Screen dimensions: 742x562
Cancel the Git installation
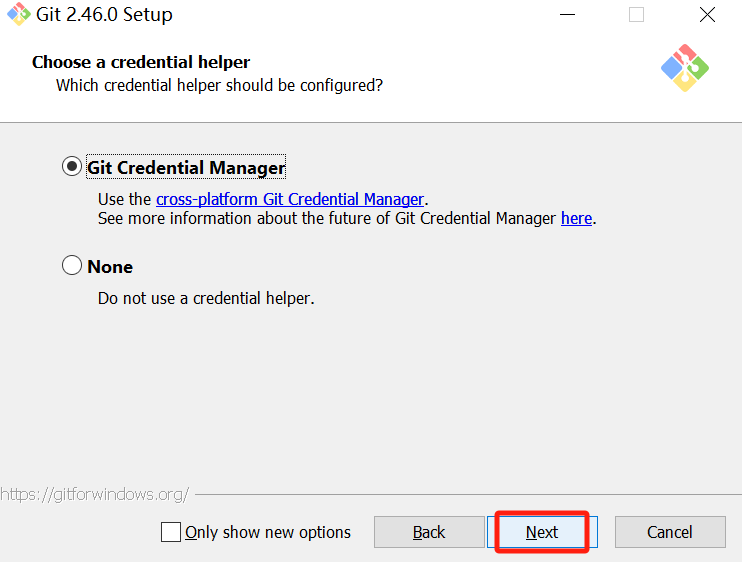[x=669, y=532]
